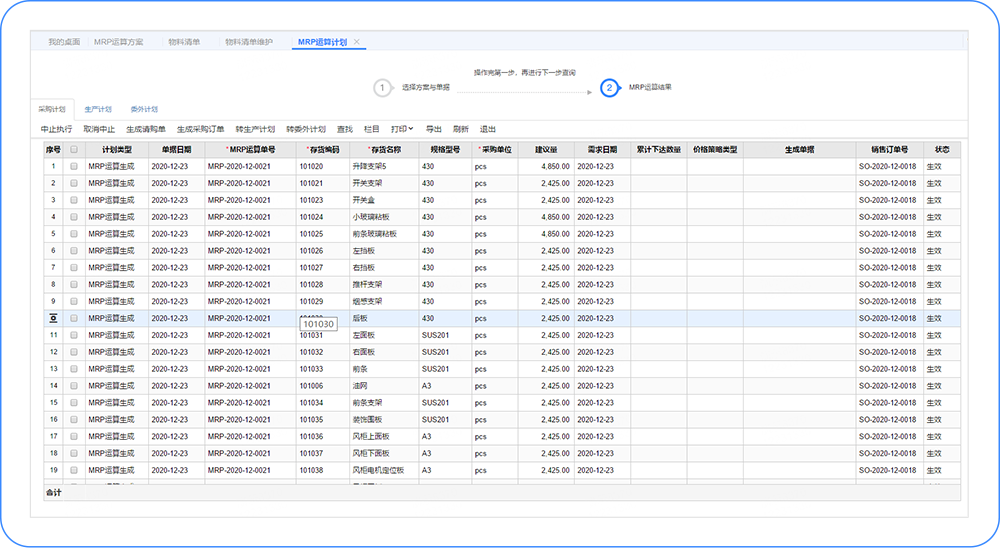Click the step 2 MRP运算结果 circle
The width and height of the screenshot is (1000, 548).
pos(609,88)
